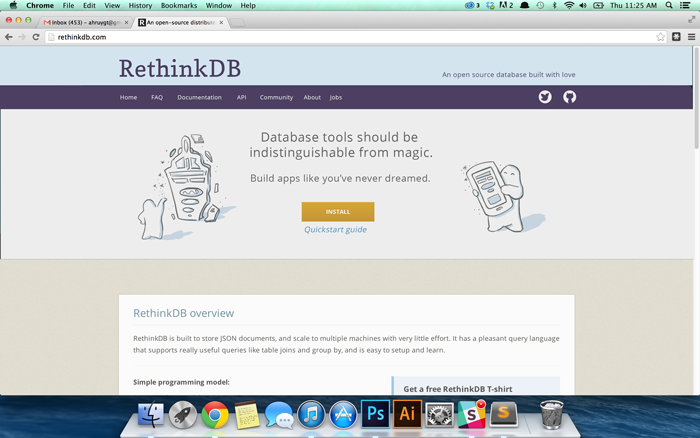Open Google Chrome from the dock

[215, 414]
